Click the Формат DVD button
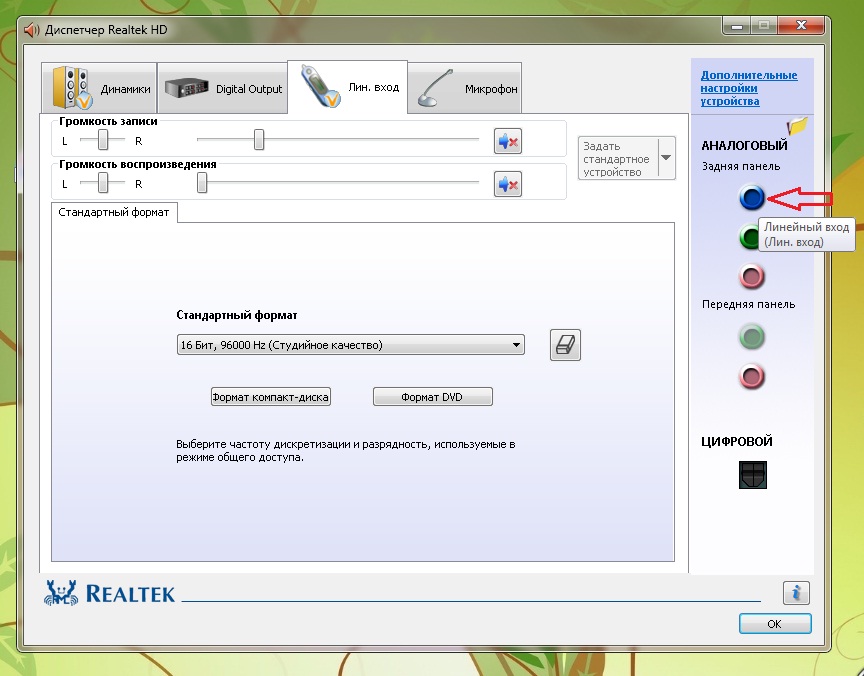 pos(433,397)
